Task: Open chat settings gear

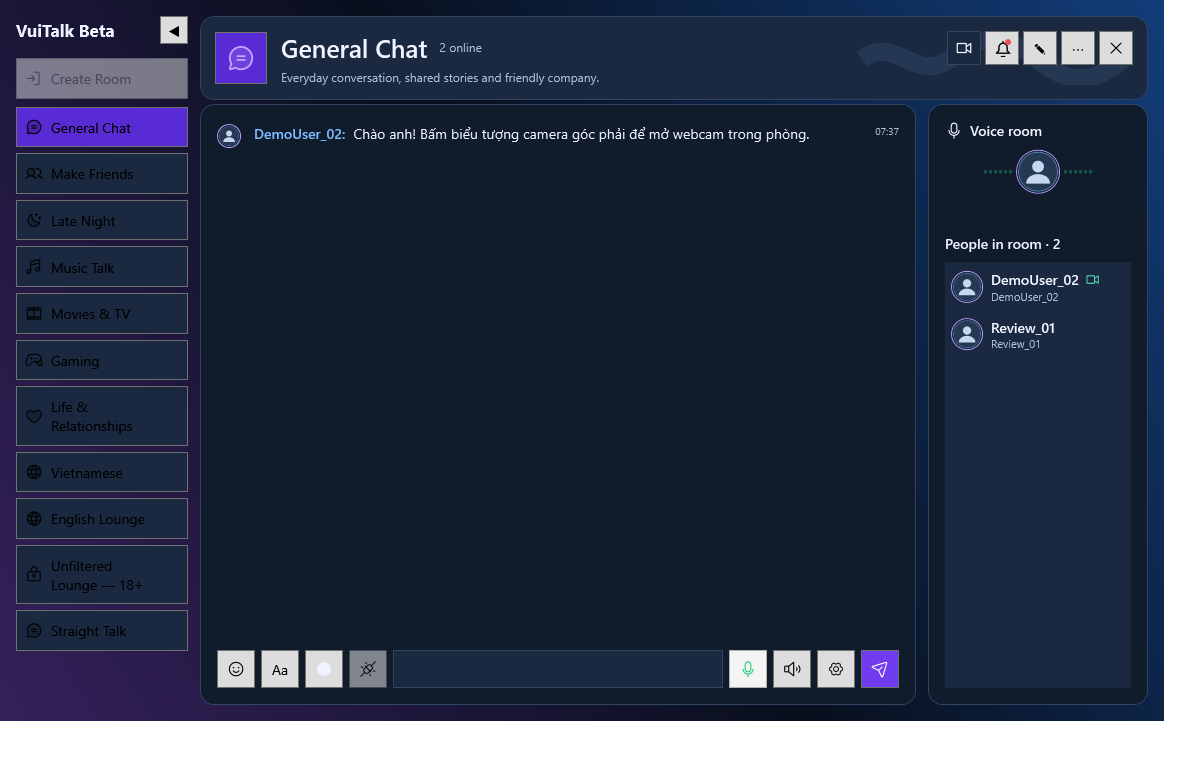Action: [836, 669]
